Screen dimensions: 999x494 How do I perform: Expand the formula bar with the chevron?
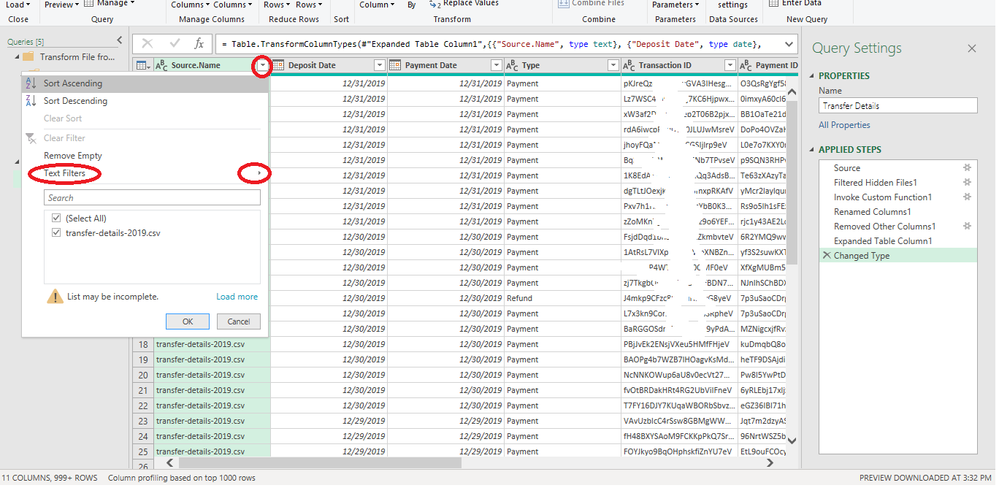coord(789,44)
